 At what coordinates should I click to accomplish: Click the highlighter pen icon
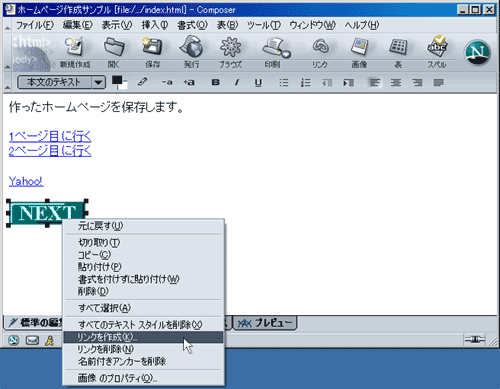[143, 82]
